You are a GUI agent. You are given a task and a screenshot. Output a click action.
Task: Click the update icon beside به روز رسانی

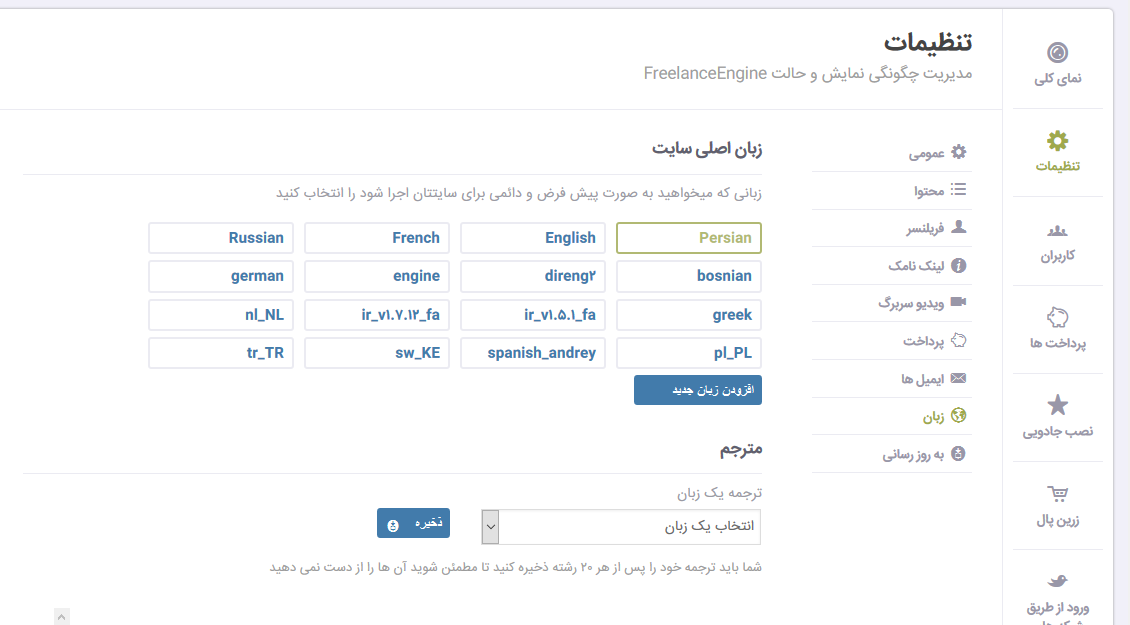coord(958,453)
